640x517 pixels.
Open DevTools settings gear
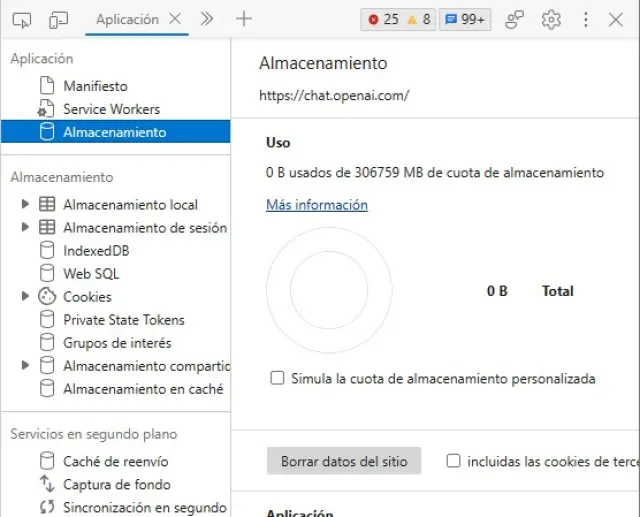(x=551, y=19)
